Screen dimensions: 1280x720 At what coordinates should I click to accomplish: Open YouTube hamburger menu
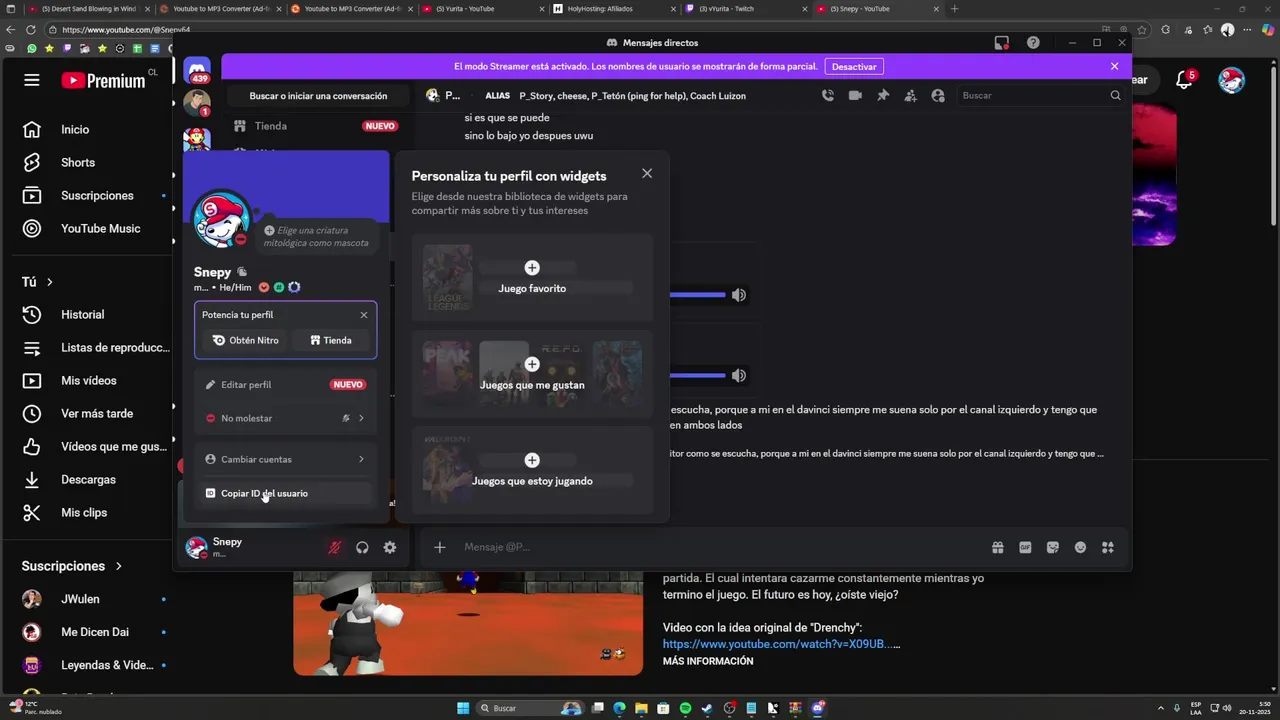[x=32, y=80]
